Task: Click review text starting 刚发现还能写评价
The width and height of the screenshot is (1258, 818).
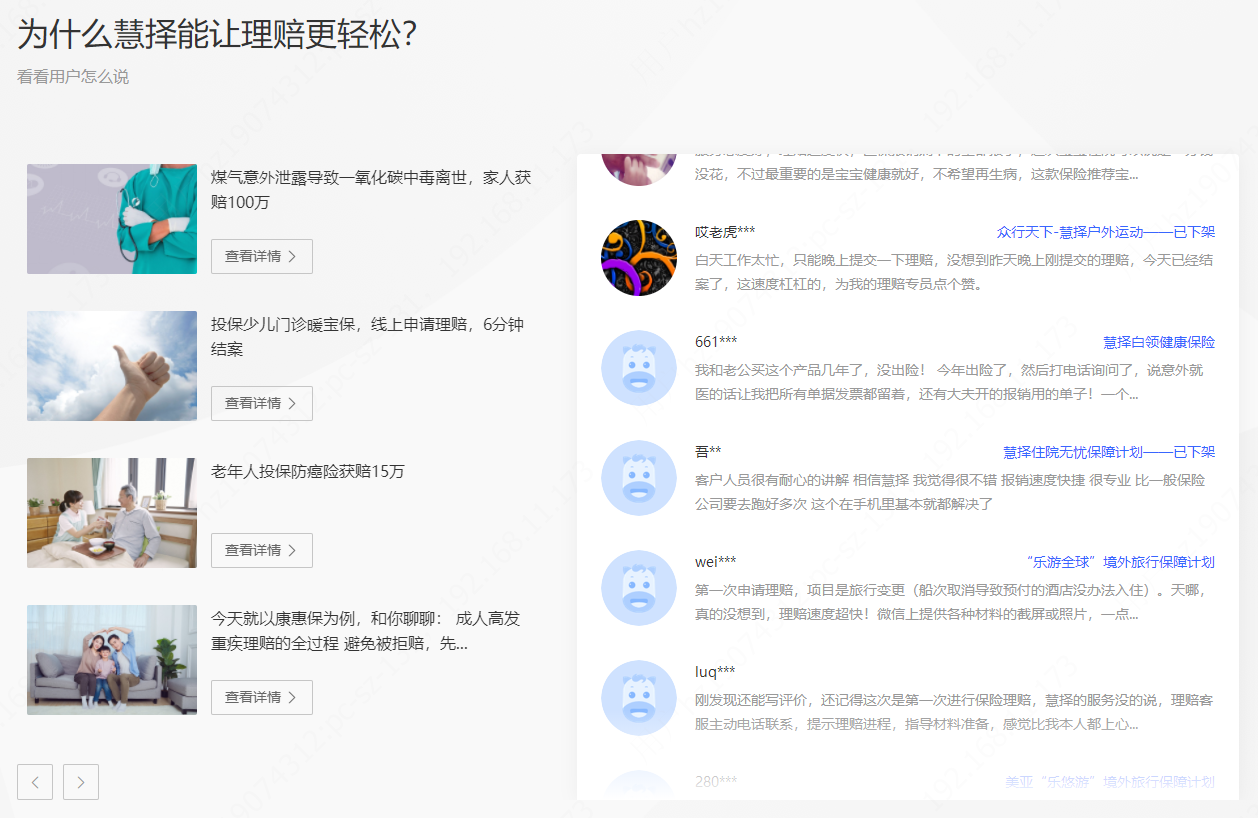Action: point(954,712)
